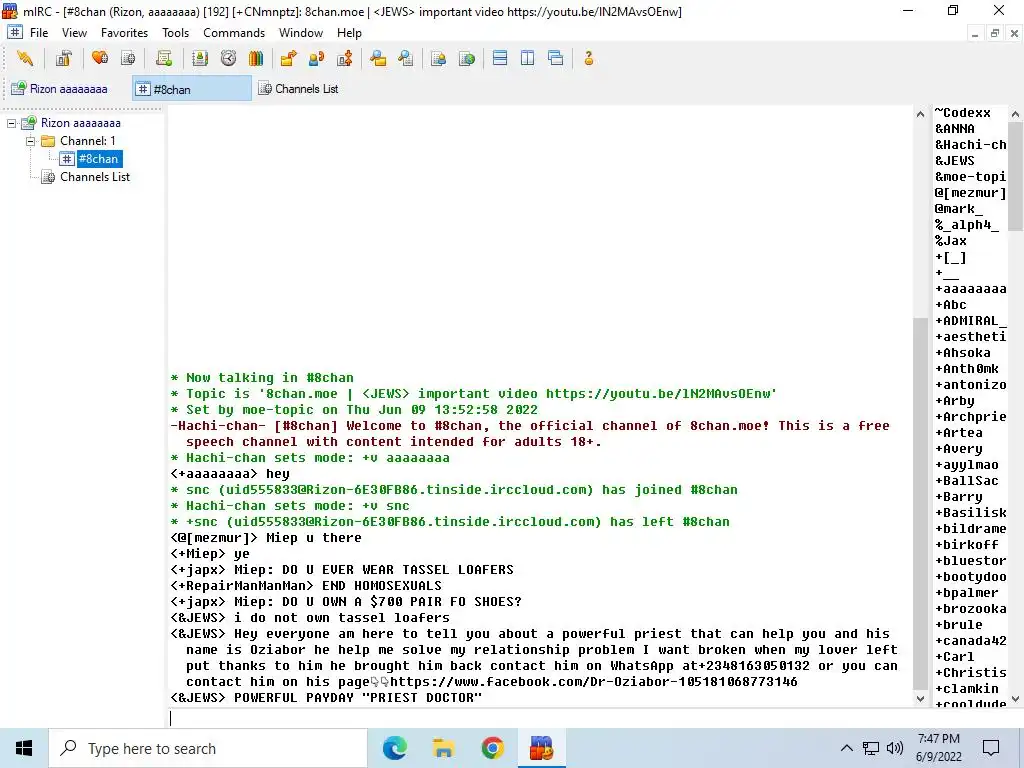Open the Colors toolbar icon
Viewport: 1024px width, 768px height.
(x=256, y=59)
